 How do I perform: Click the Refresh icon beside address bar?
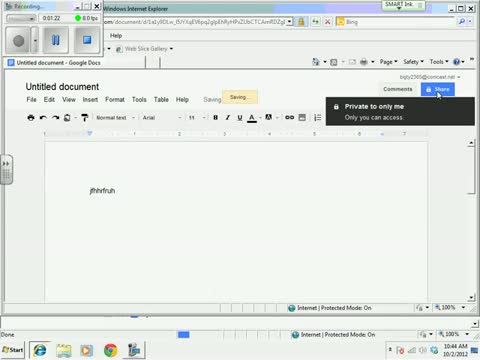315,22
